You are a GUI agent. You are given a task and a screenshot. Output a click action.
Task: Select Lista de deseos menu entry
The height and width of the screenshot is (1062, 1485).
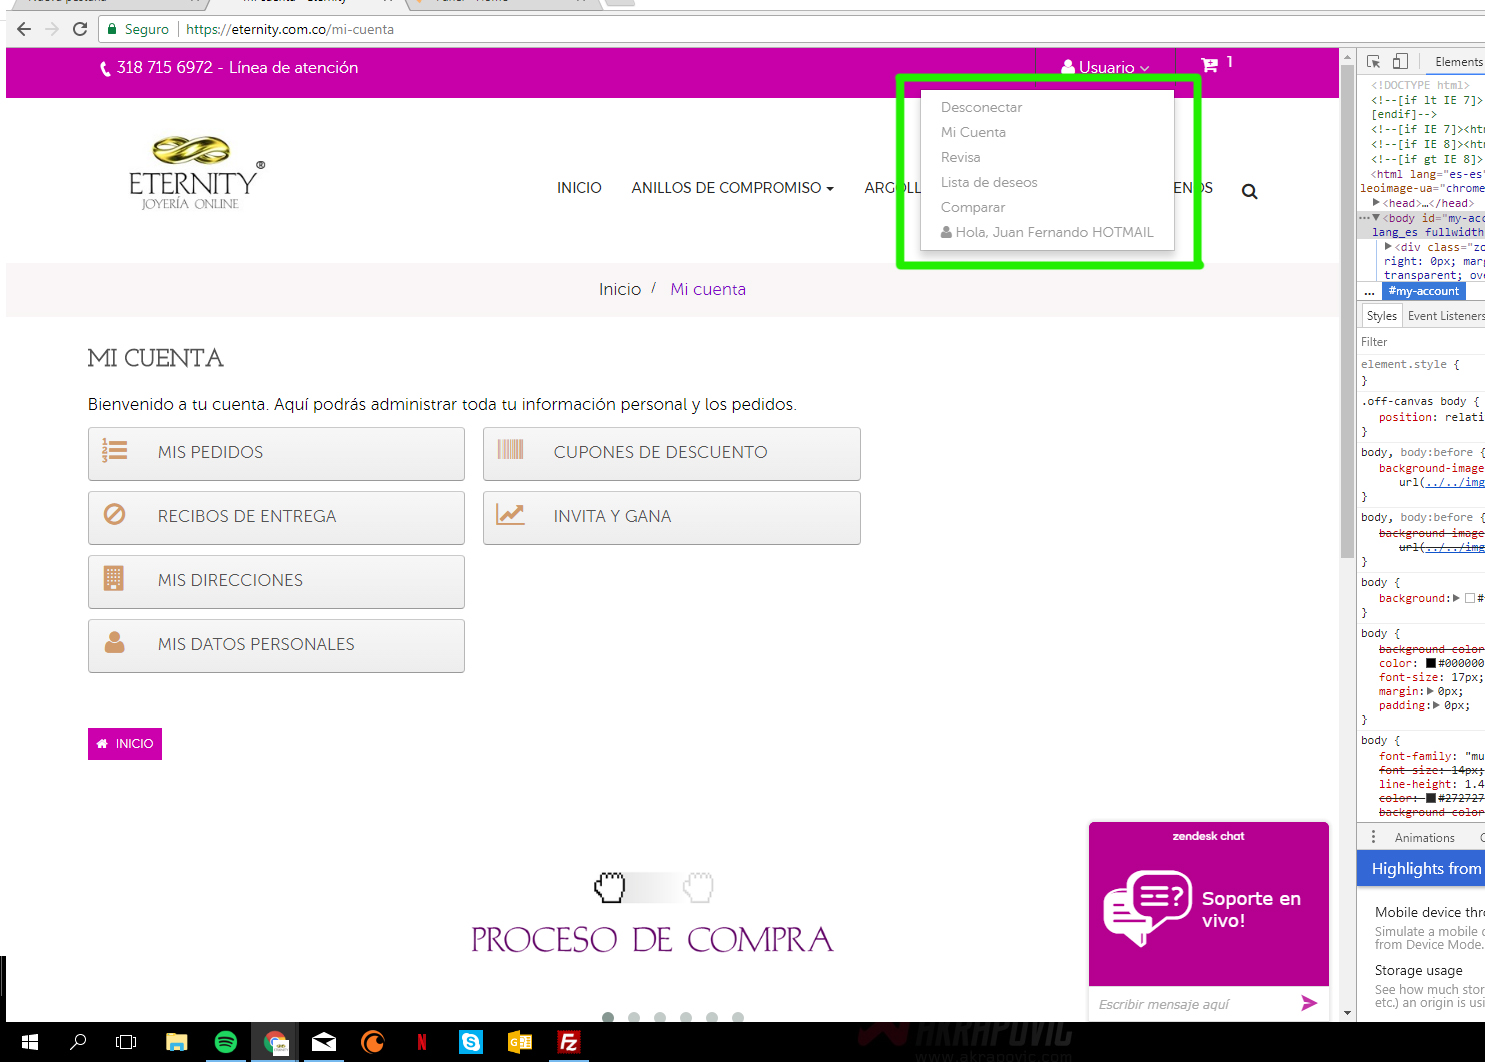coord(989,182)
